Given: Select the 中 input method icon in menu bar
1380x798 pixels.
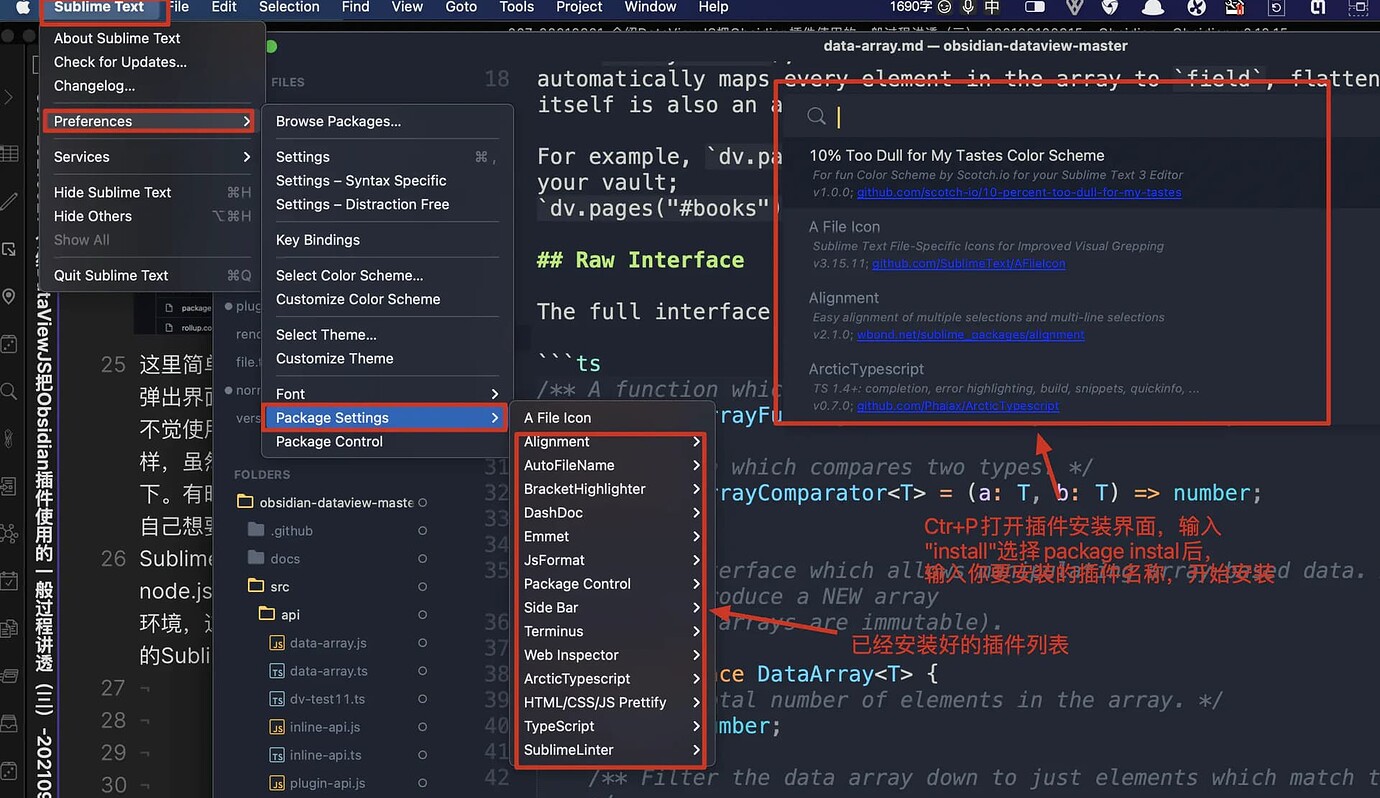Looking at the screenshot, I should 991,8.
